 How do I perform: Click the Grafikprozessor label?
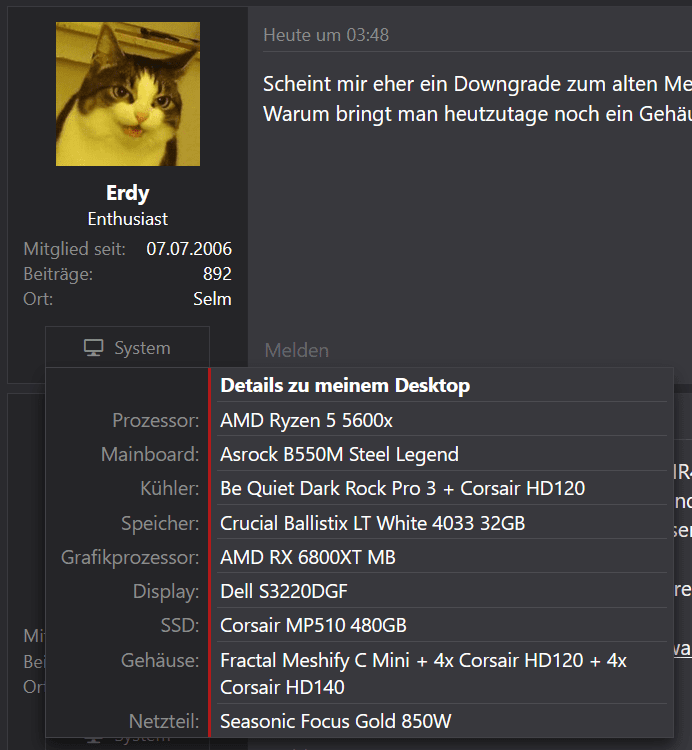(x=130, y=557)
